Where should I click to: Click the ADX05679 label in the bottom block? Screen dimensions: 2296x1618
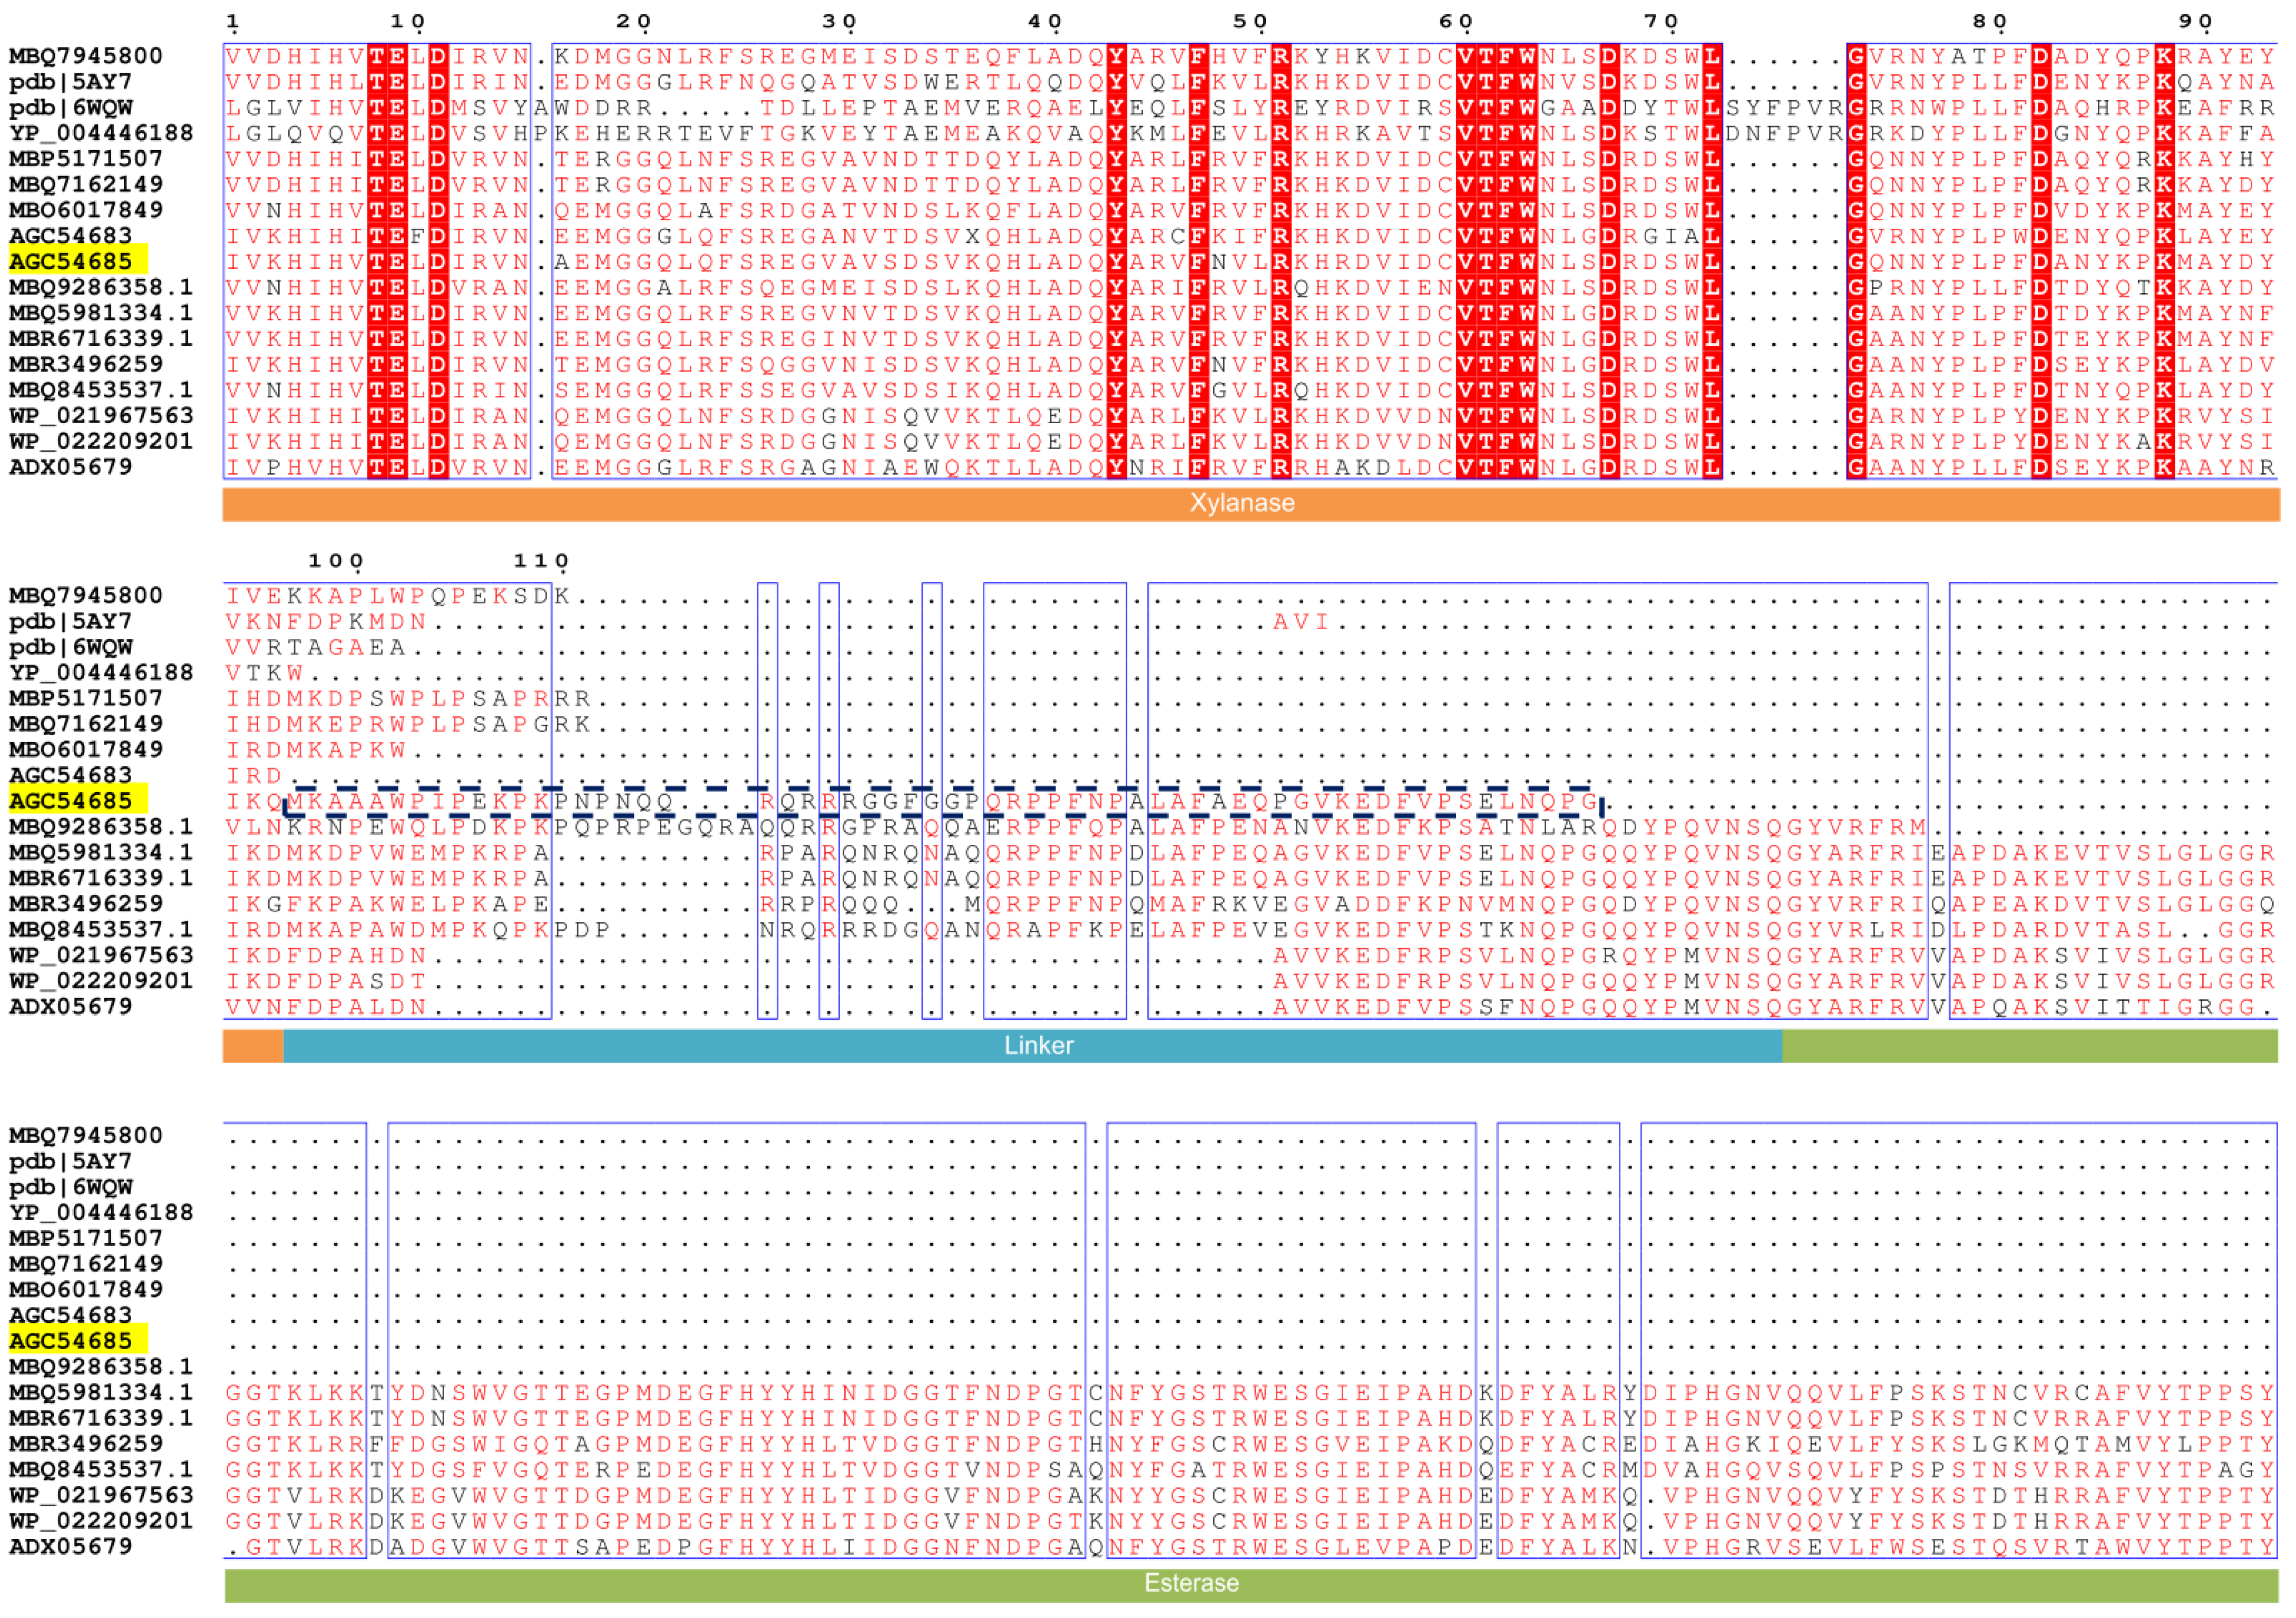point(71,1547)
